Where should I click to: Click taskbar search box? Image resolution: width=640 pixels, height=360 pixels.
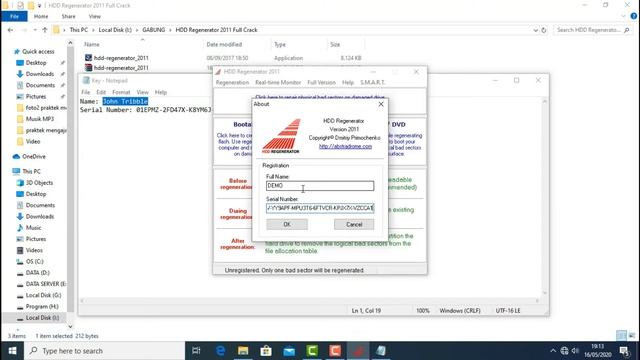coord(105,351)
